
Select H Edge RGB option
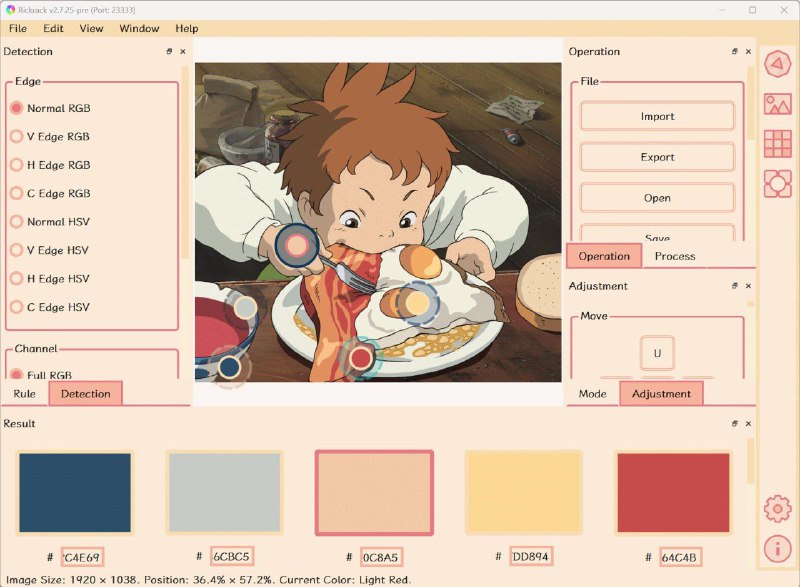coord(51,165)
